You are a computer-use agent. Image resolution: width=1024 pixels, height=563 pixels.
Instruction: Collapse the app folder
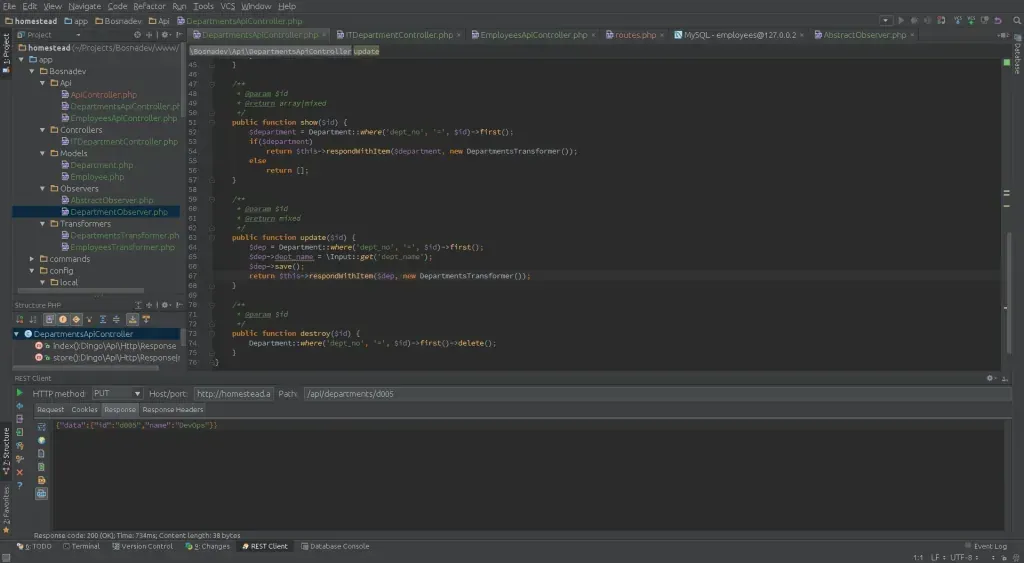point(22,59)
